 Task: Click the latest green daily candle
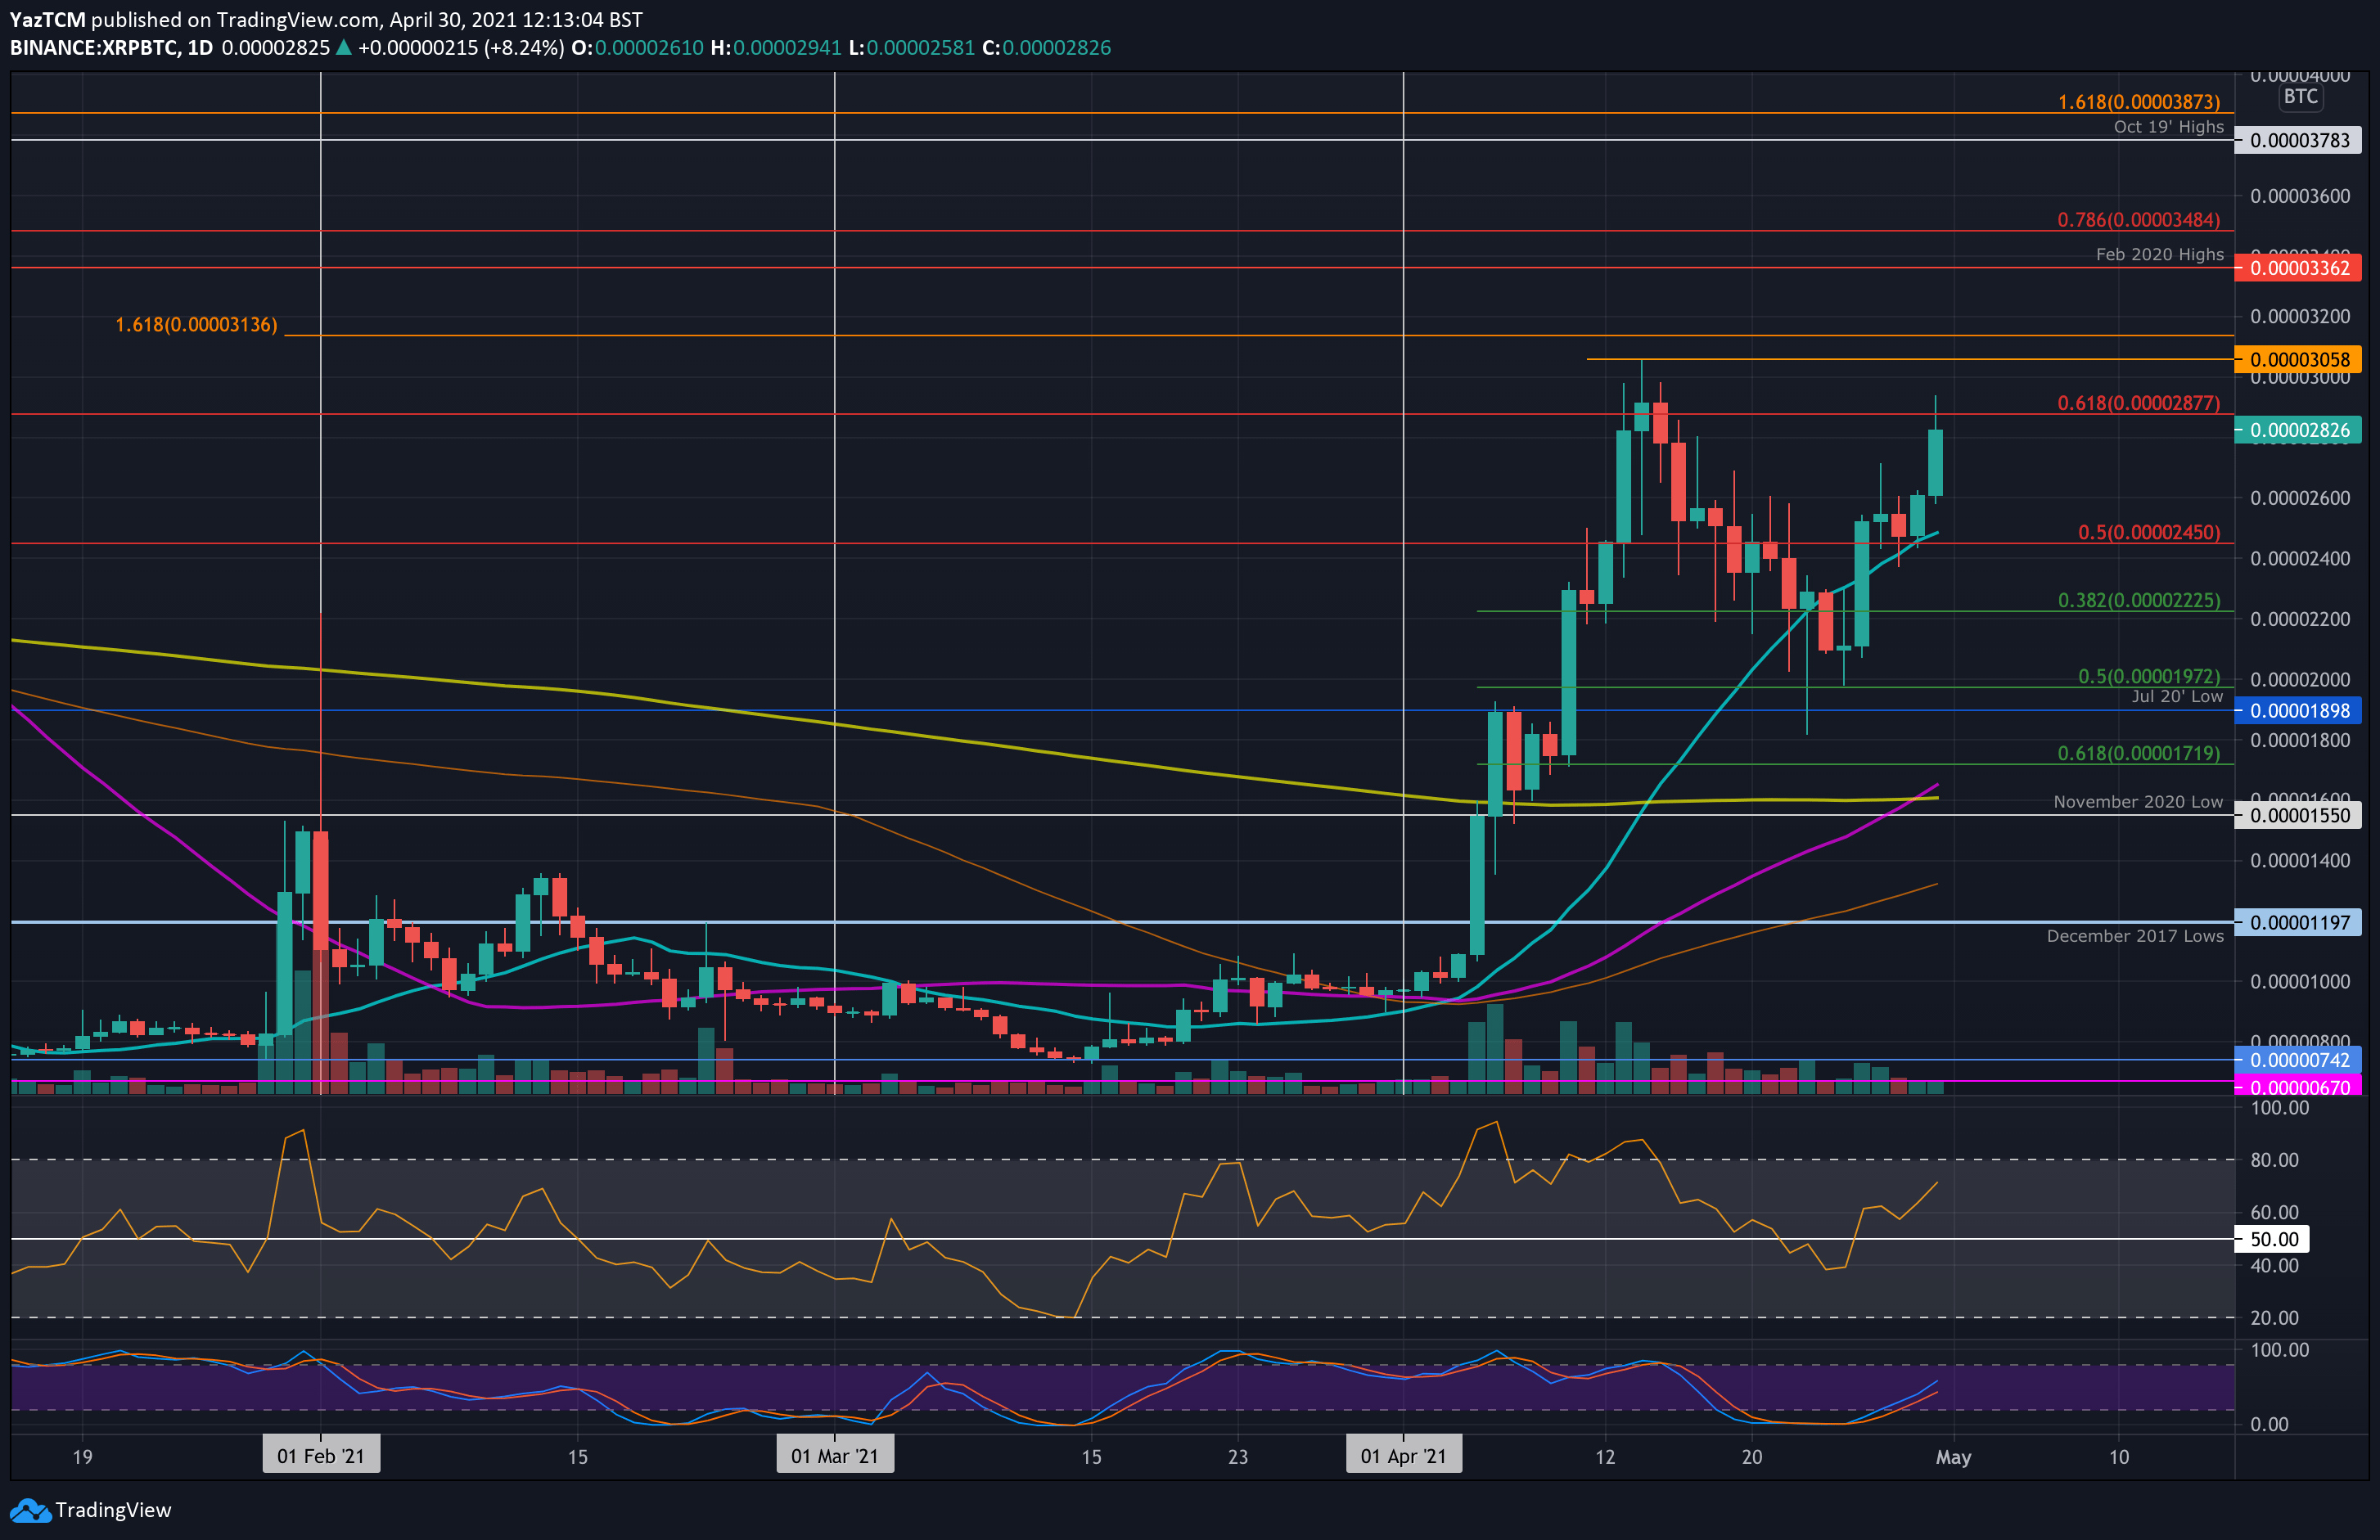1935,463
